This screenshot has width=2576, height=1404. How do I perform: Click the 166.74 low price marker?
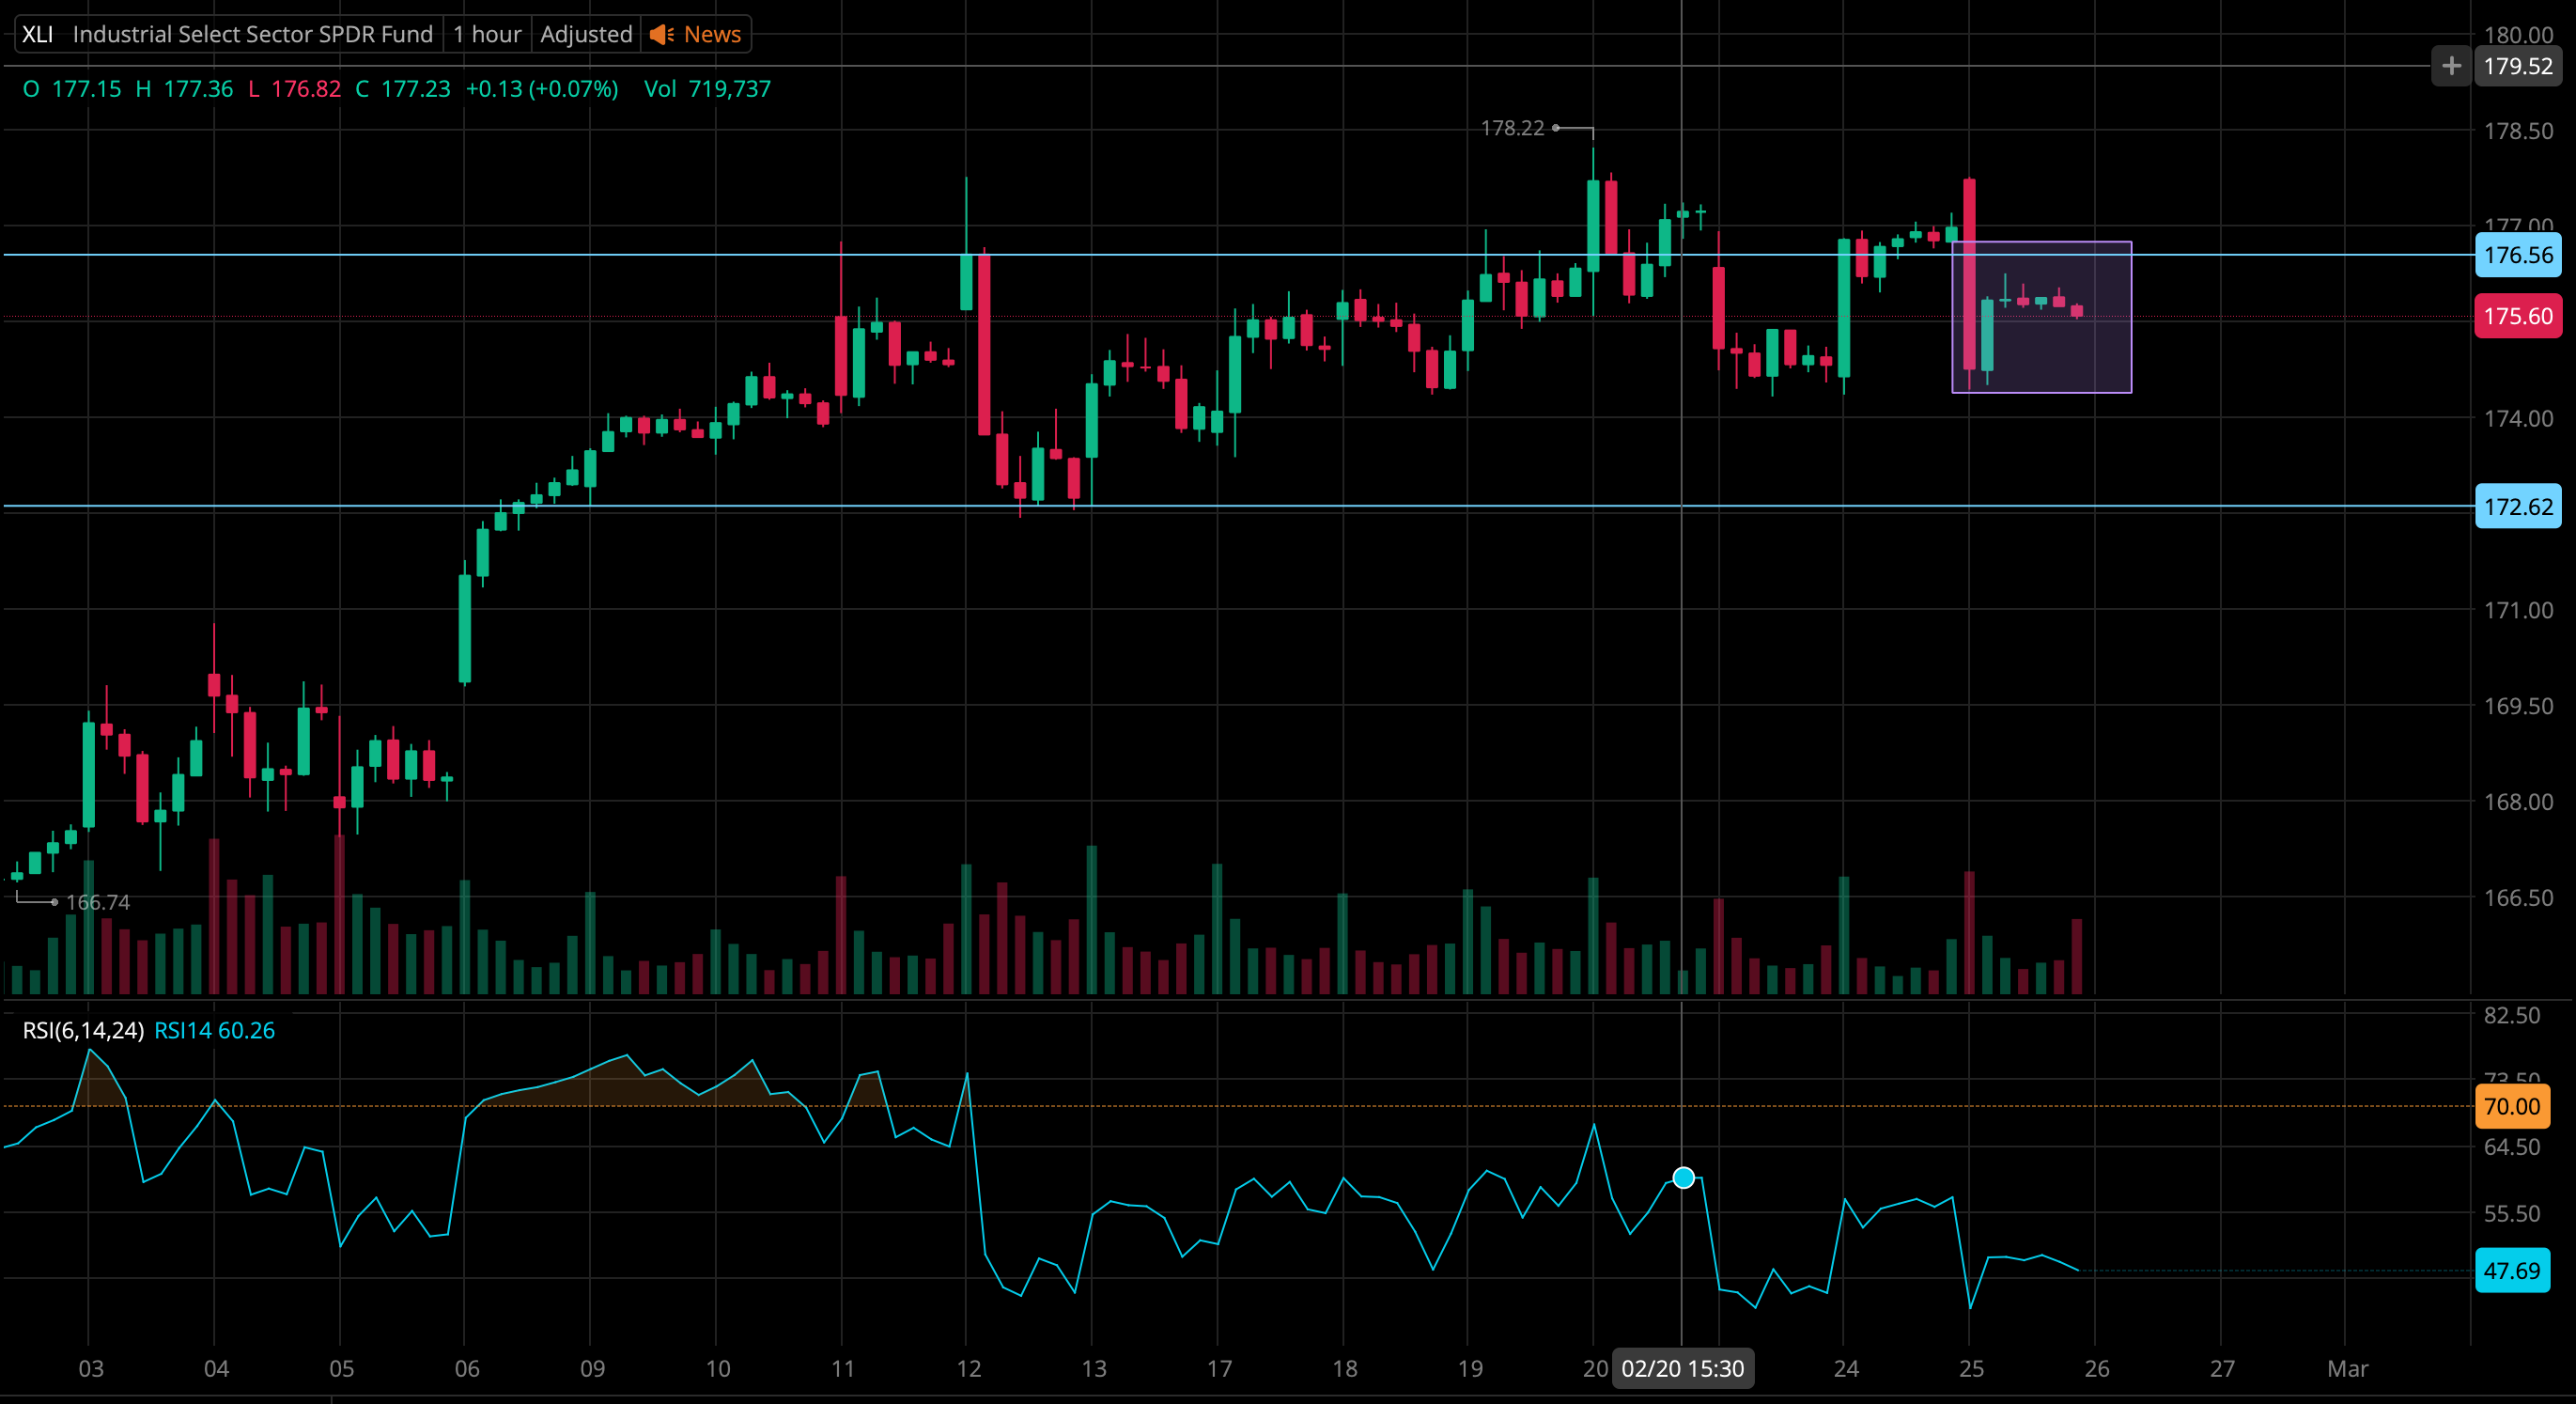click(x=97, y=902)
